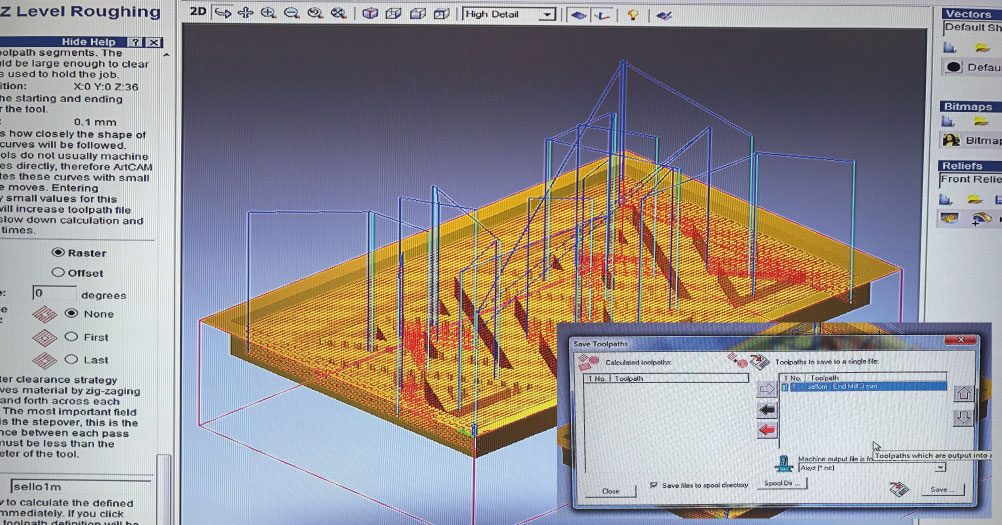Click the zoom to fit magnifier icon
The height and width of the screenshot is (525, 1002).
(338, 13)
